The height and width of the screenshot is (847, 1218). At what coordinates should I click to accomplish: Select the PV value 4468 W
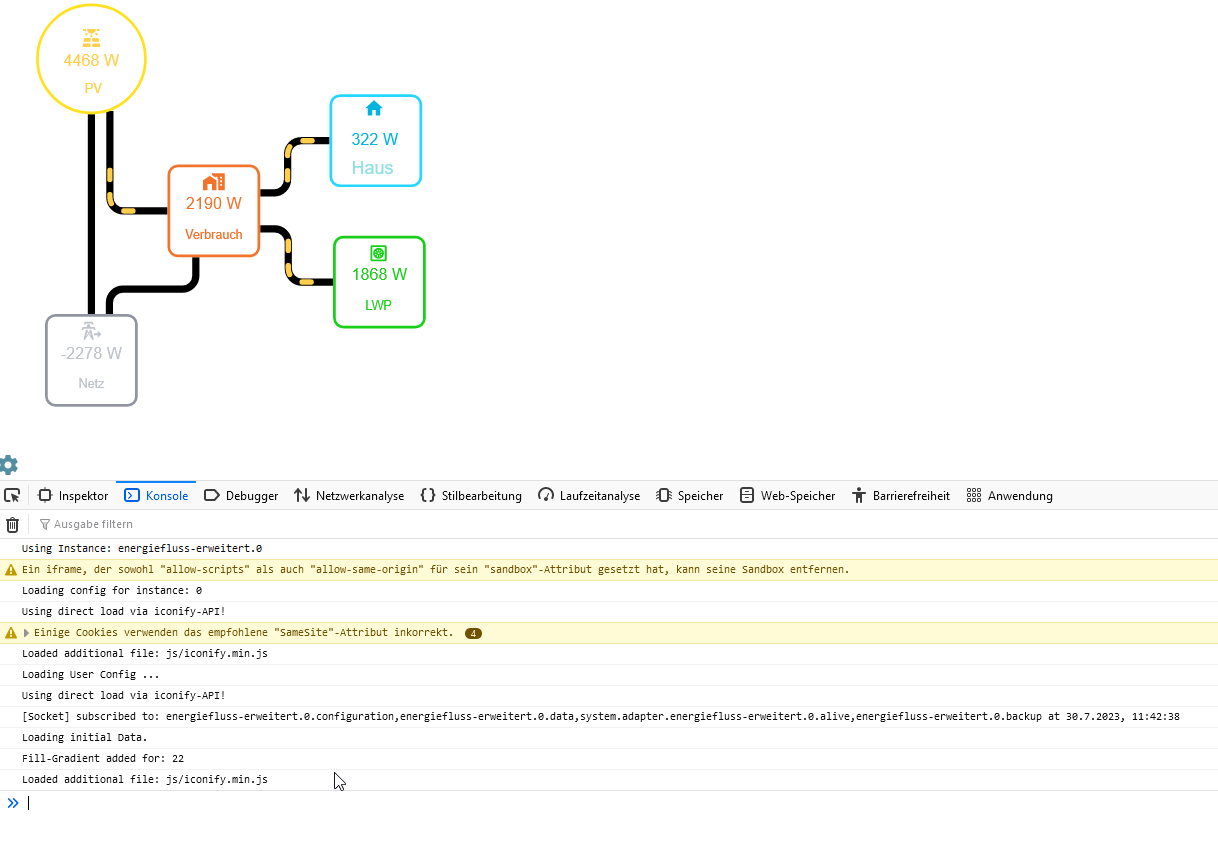pyautogui.click(x=91, y=60)
